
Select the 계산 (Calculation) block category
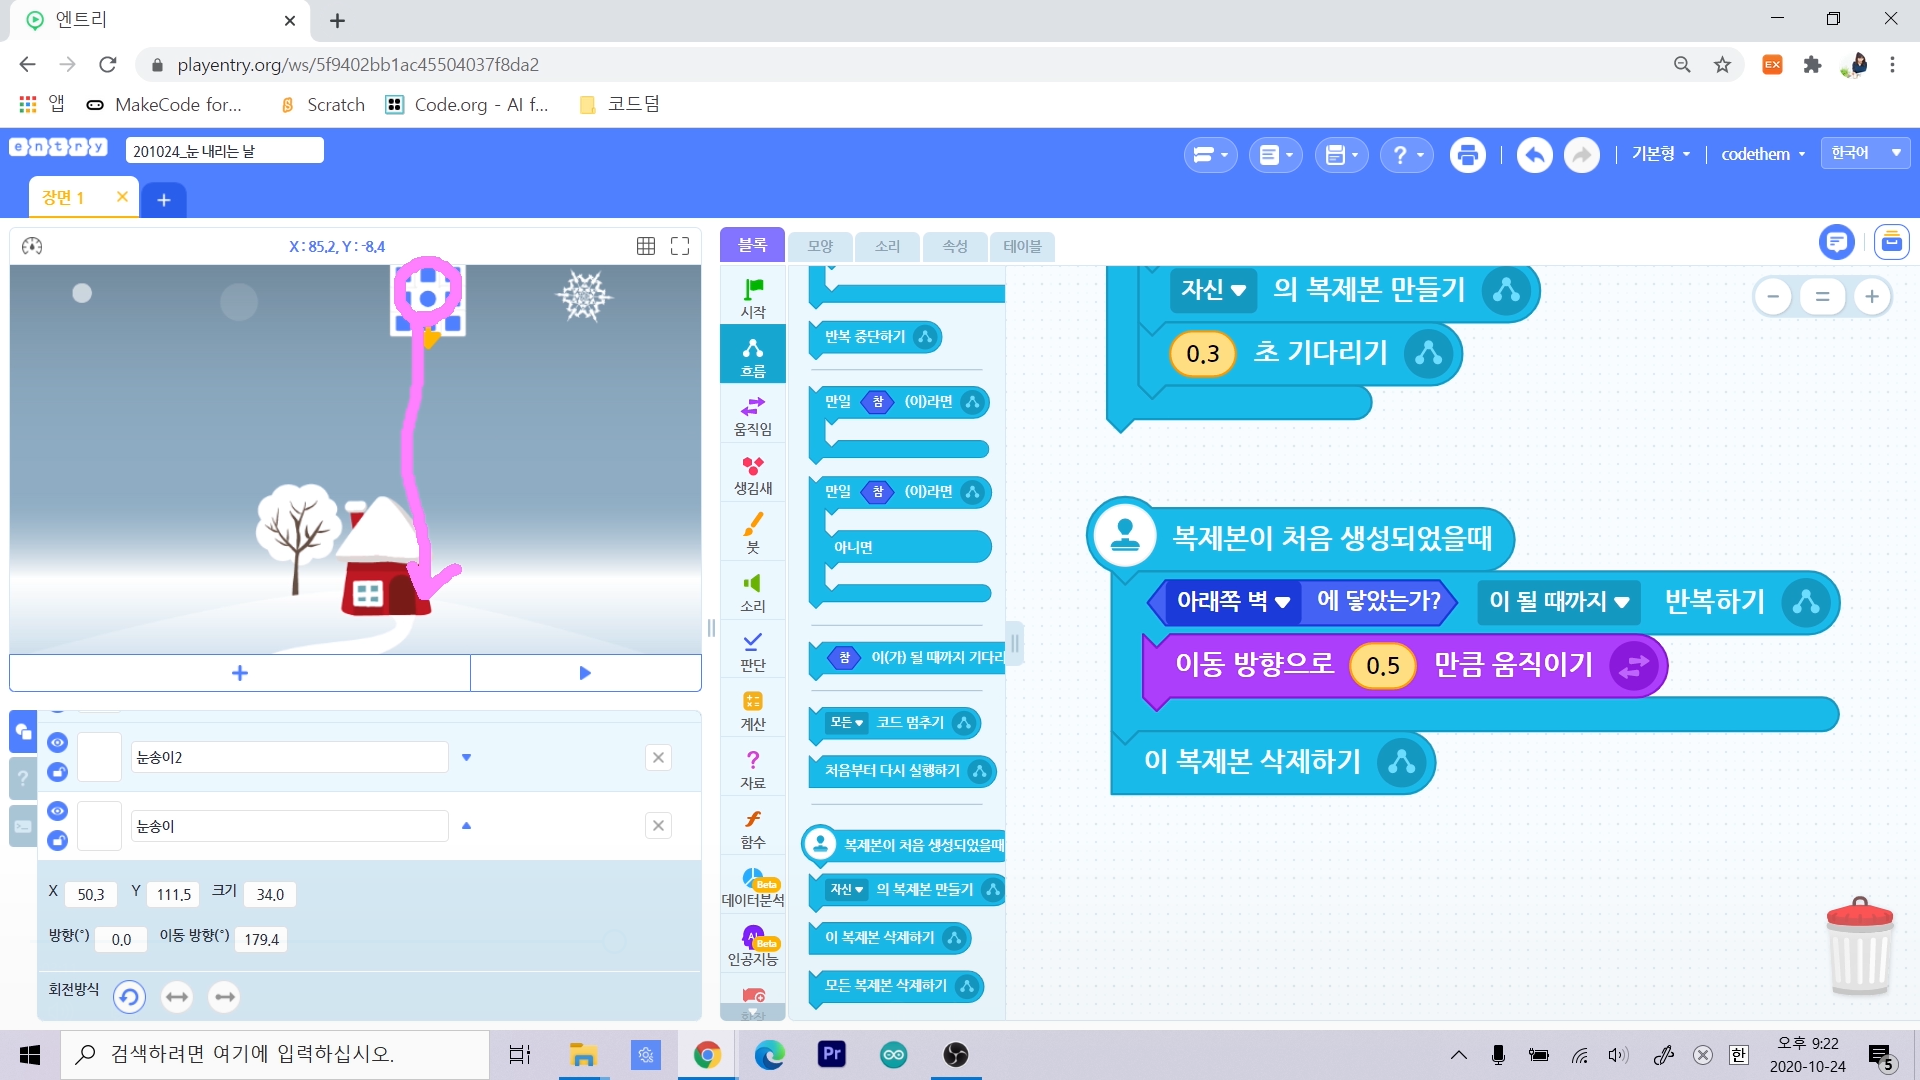752,709
